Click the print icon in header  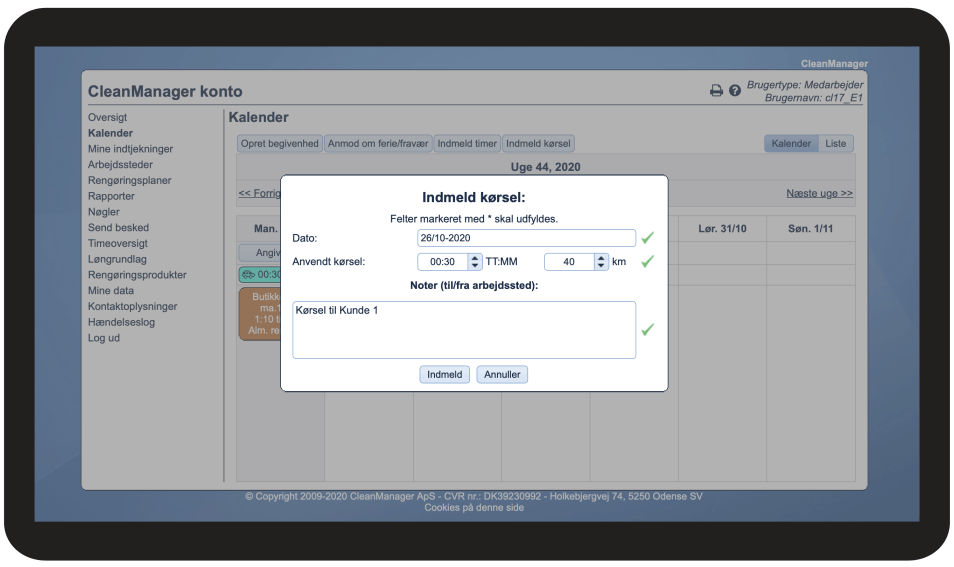(x=716, y=91)
